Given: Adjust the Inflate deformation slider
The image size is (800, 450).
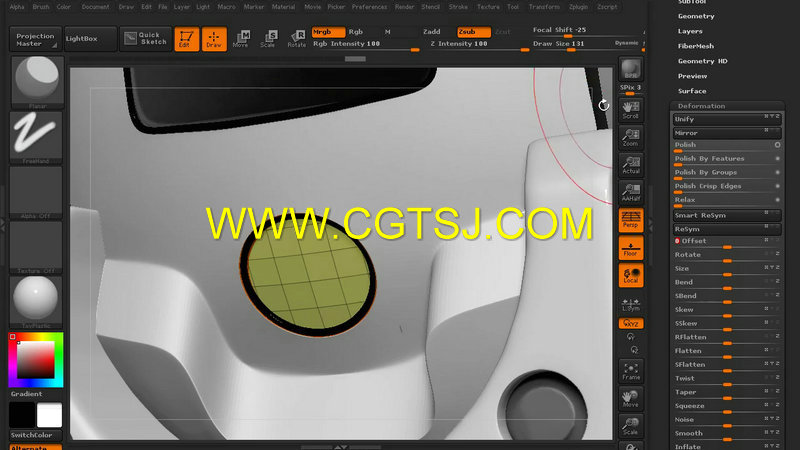Looking at the screenshot, I should 727,446.
